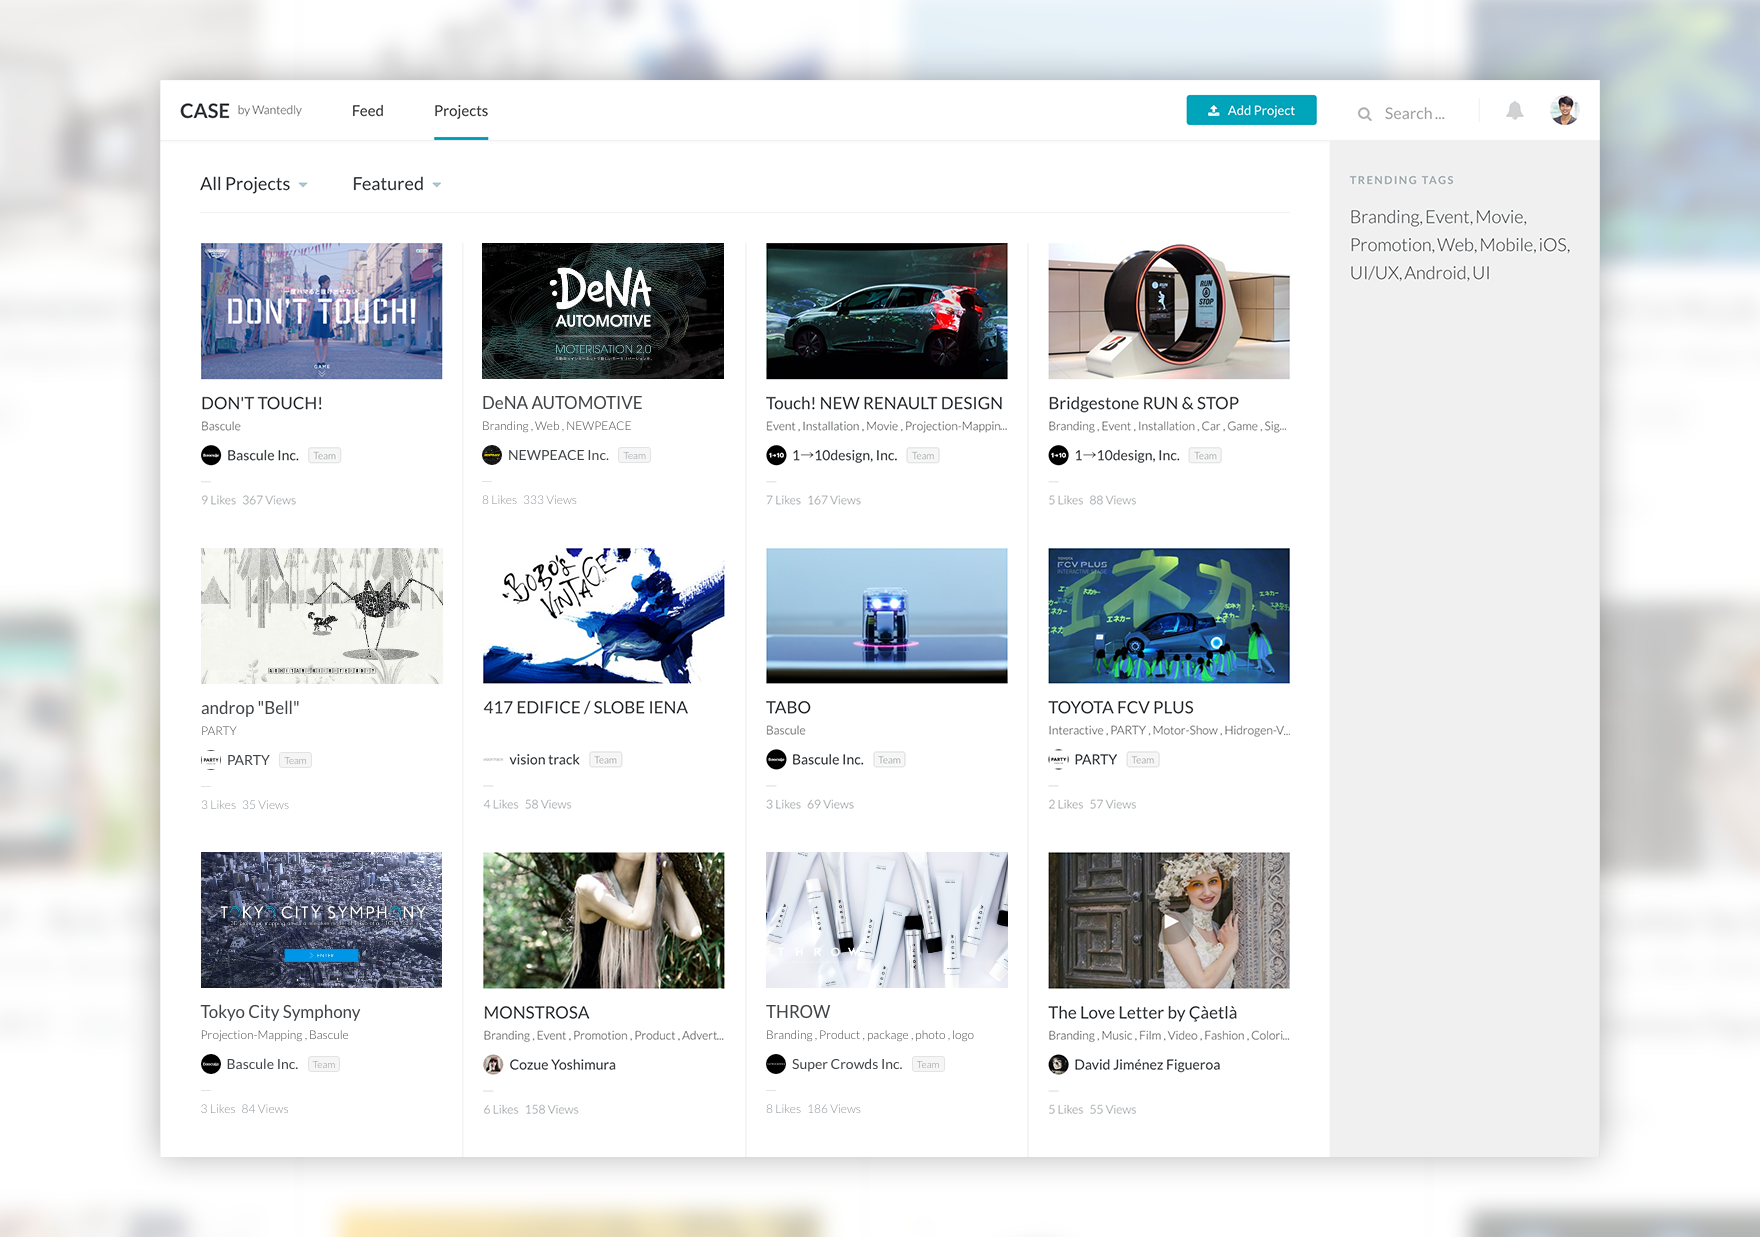Viewport: 1760px width, 1237px height.
Task: Click the iOS trending tag
Action: click(1552, 245)
